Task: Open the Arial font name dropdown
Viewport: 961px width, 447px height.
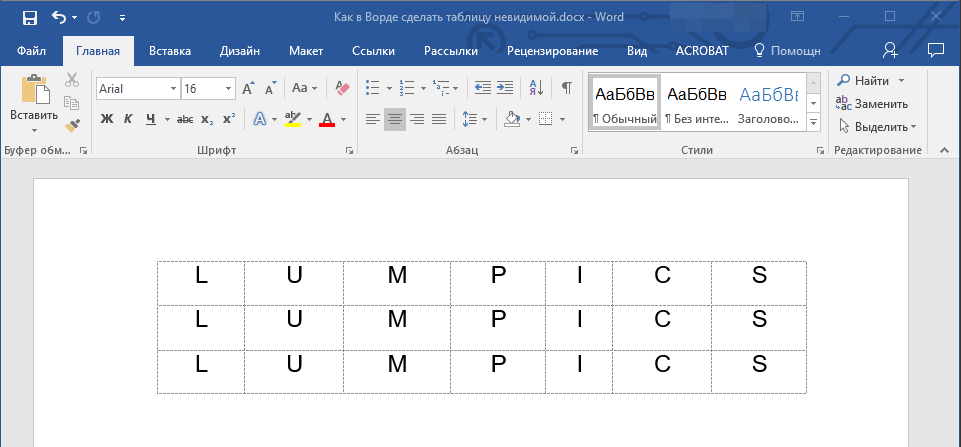Action: [173, 89]
